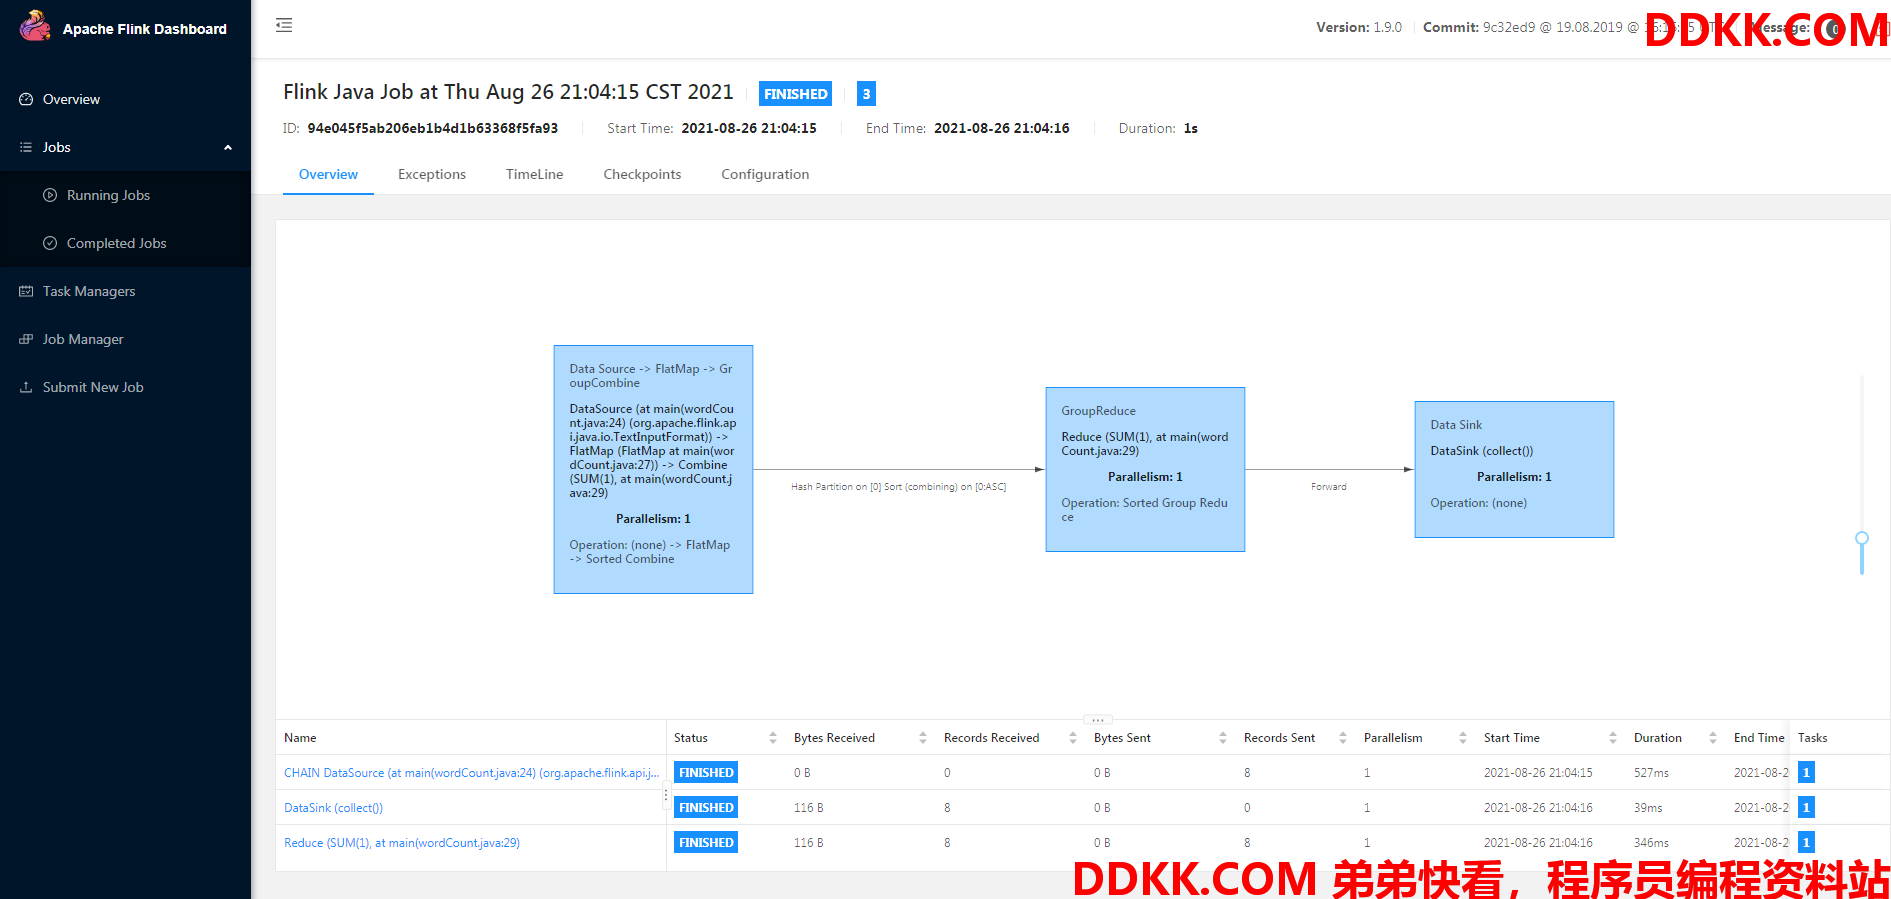Click FINISHED badge in DataSink row

coord(706,808)
